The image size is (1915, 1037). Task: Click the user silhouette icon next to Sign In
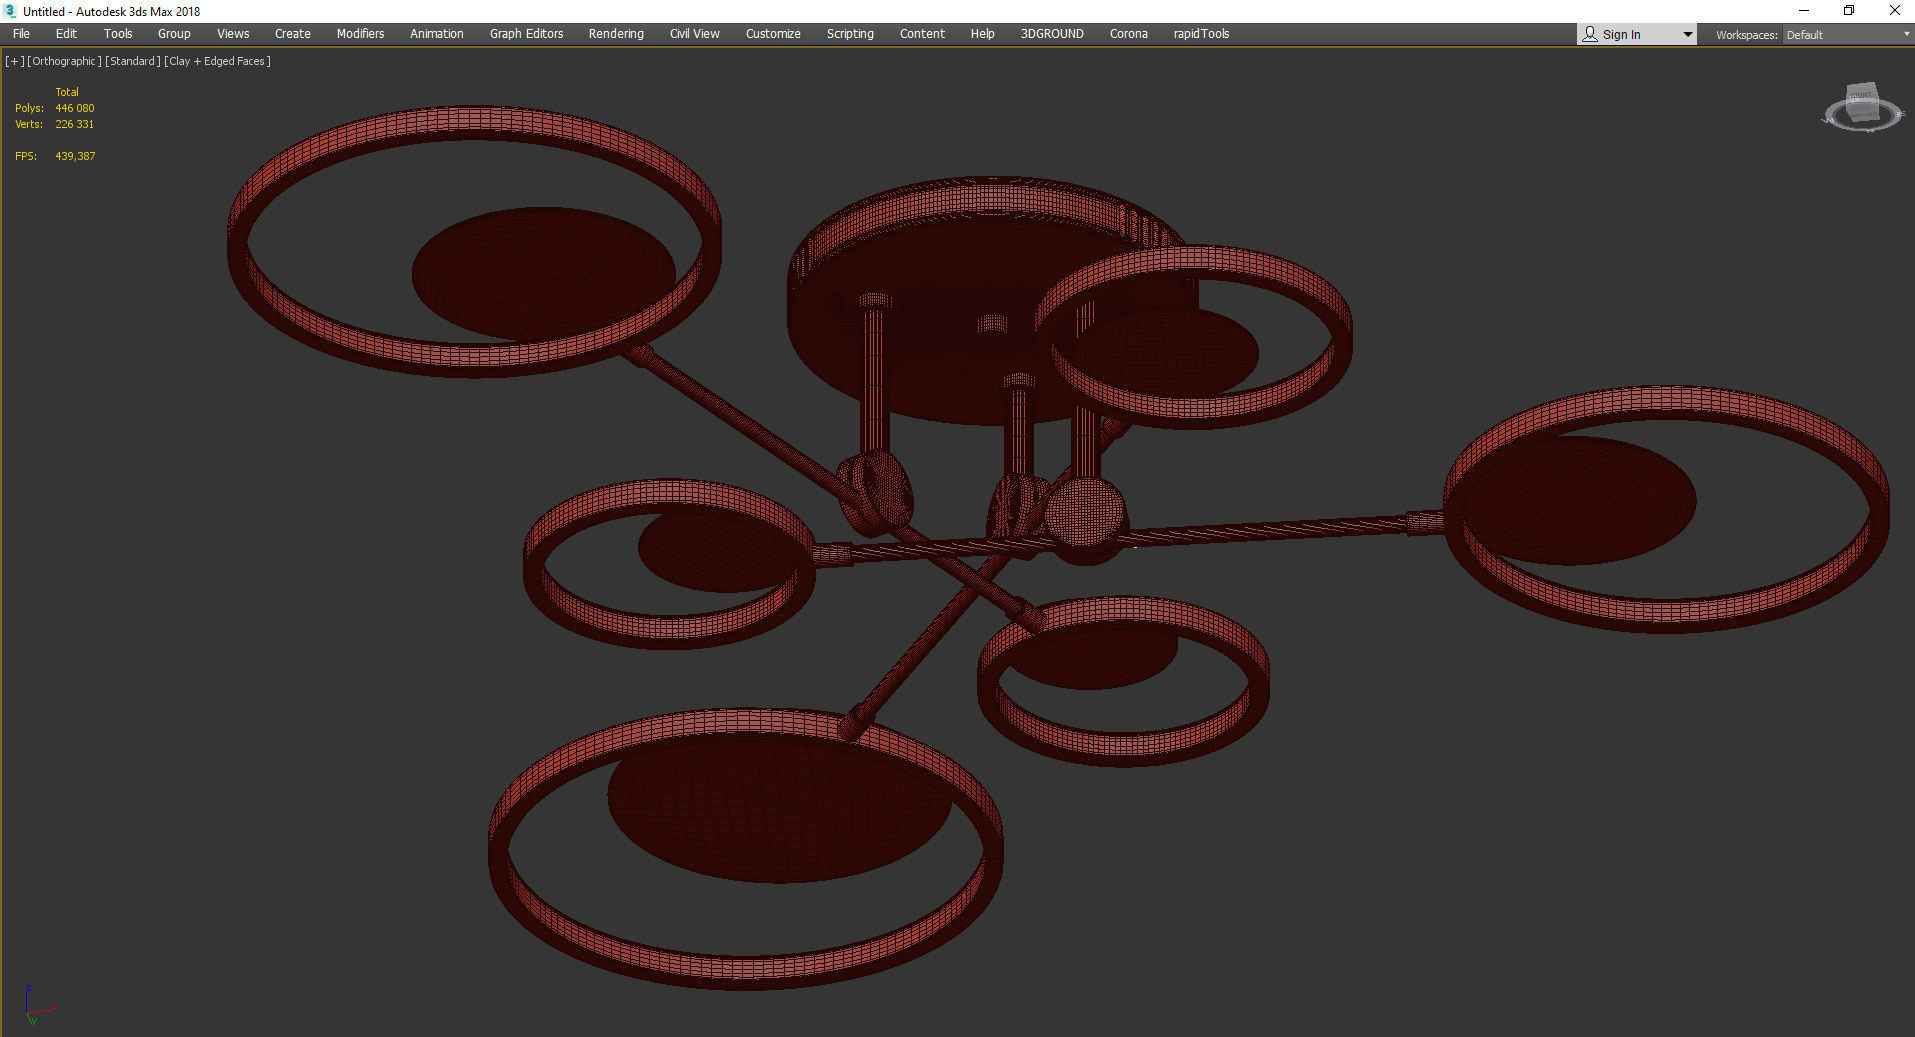pos(1589,33)
